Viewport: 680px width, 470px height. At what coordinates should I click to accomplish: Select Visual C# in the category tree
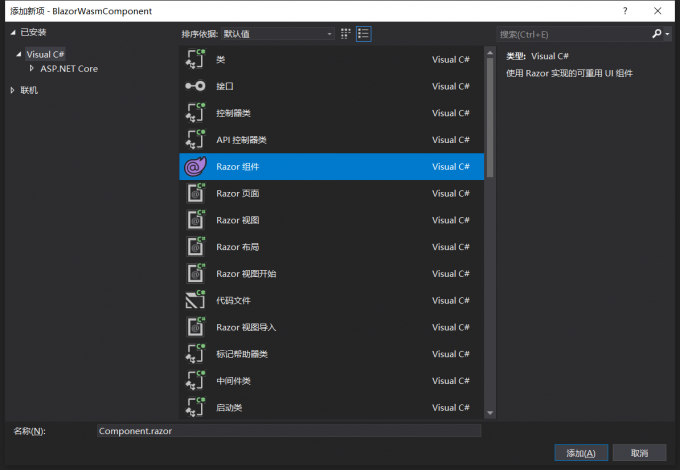[45, 54]
